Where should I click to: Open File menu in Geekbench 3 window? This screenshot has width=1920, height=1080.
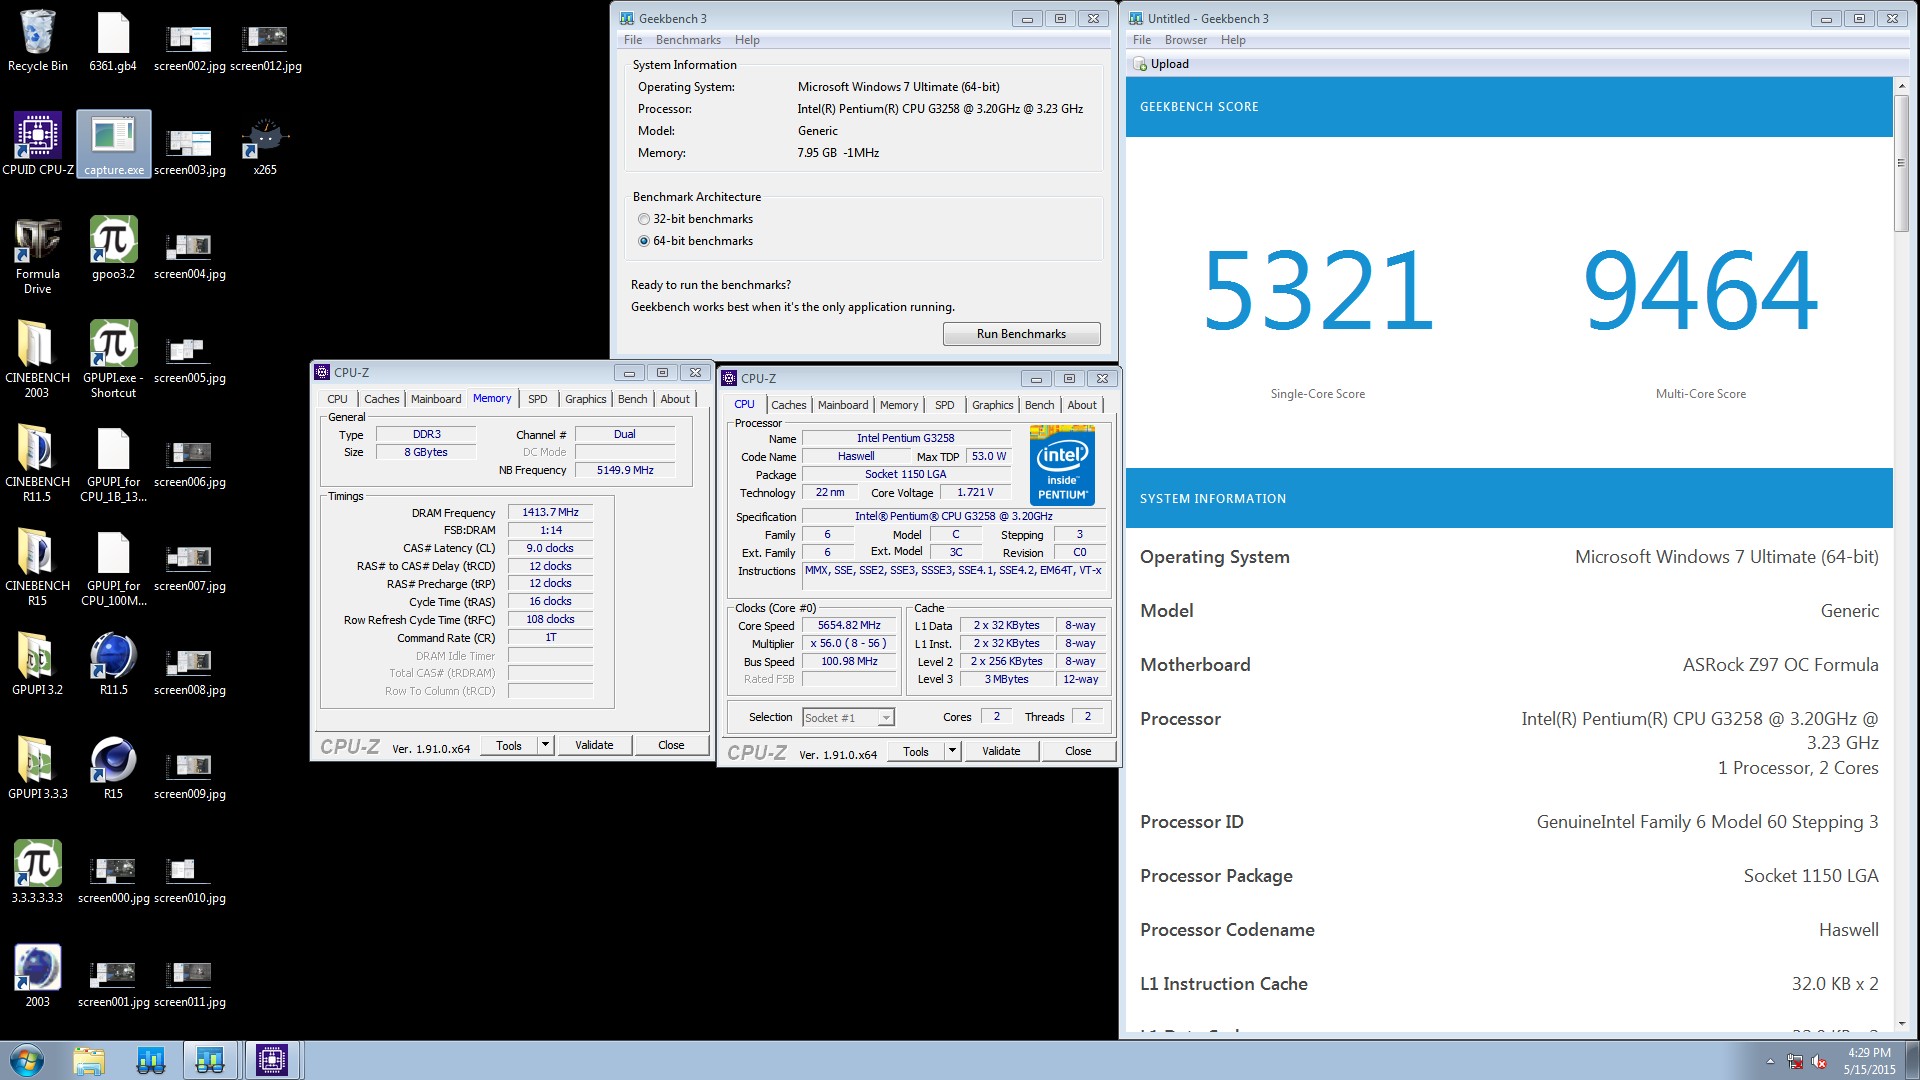[x=633, y=40]
